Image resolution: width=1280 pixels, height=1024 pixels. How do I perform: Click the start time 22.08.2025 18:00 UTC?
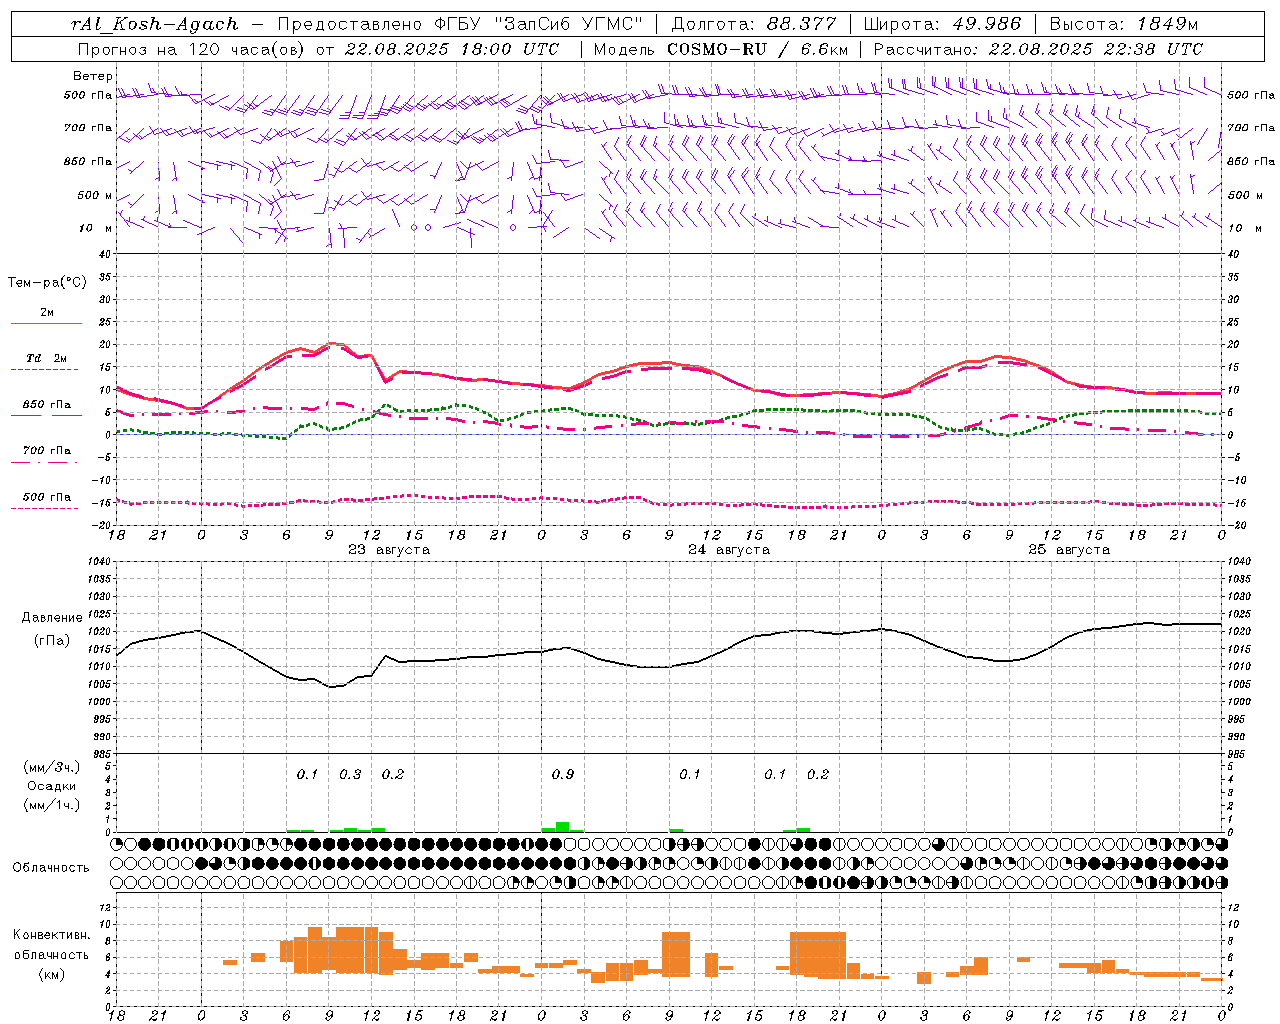pos(453,49)
